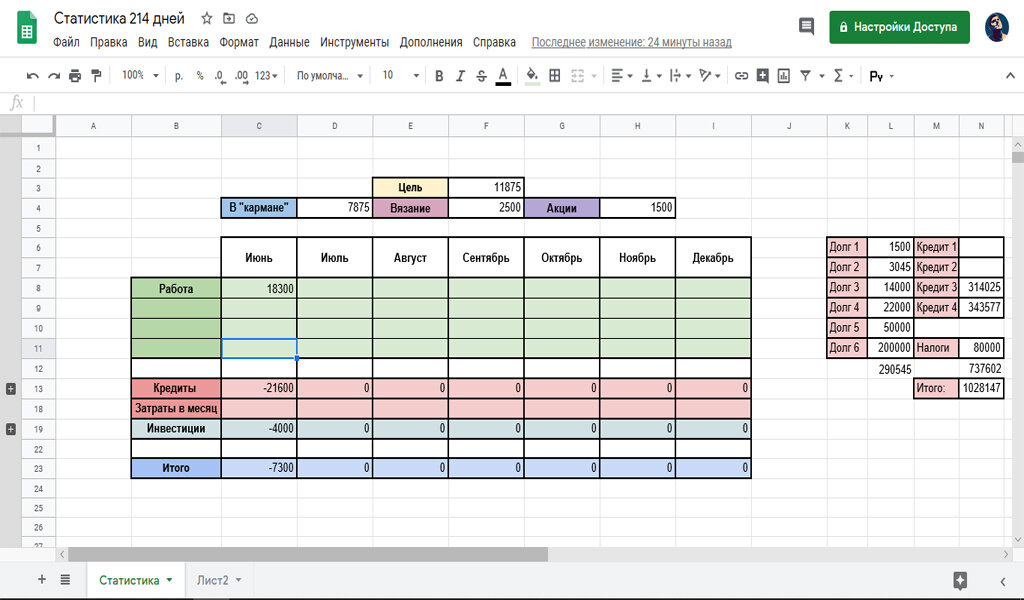Apply percent format
This screenshot has width=1024, height=600.
tap(200, 76)
